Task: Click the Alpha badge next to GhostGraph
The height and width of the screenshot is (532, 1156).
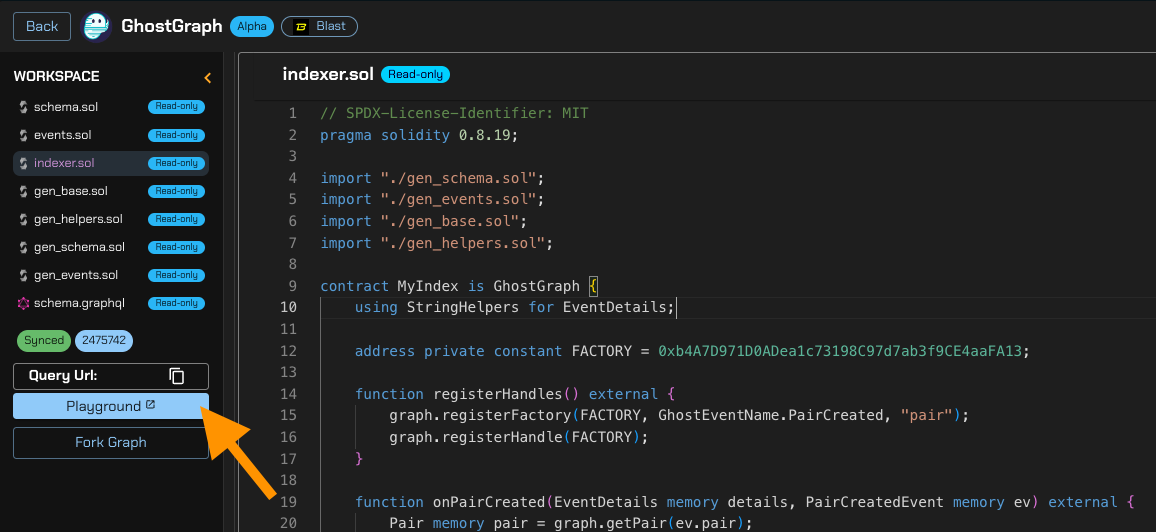Action: 252,27
